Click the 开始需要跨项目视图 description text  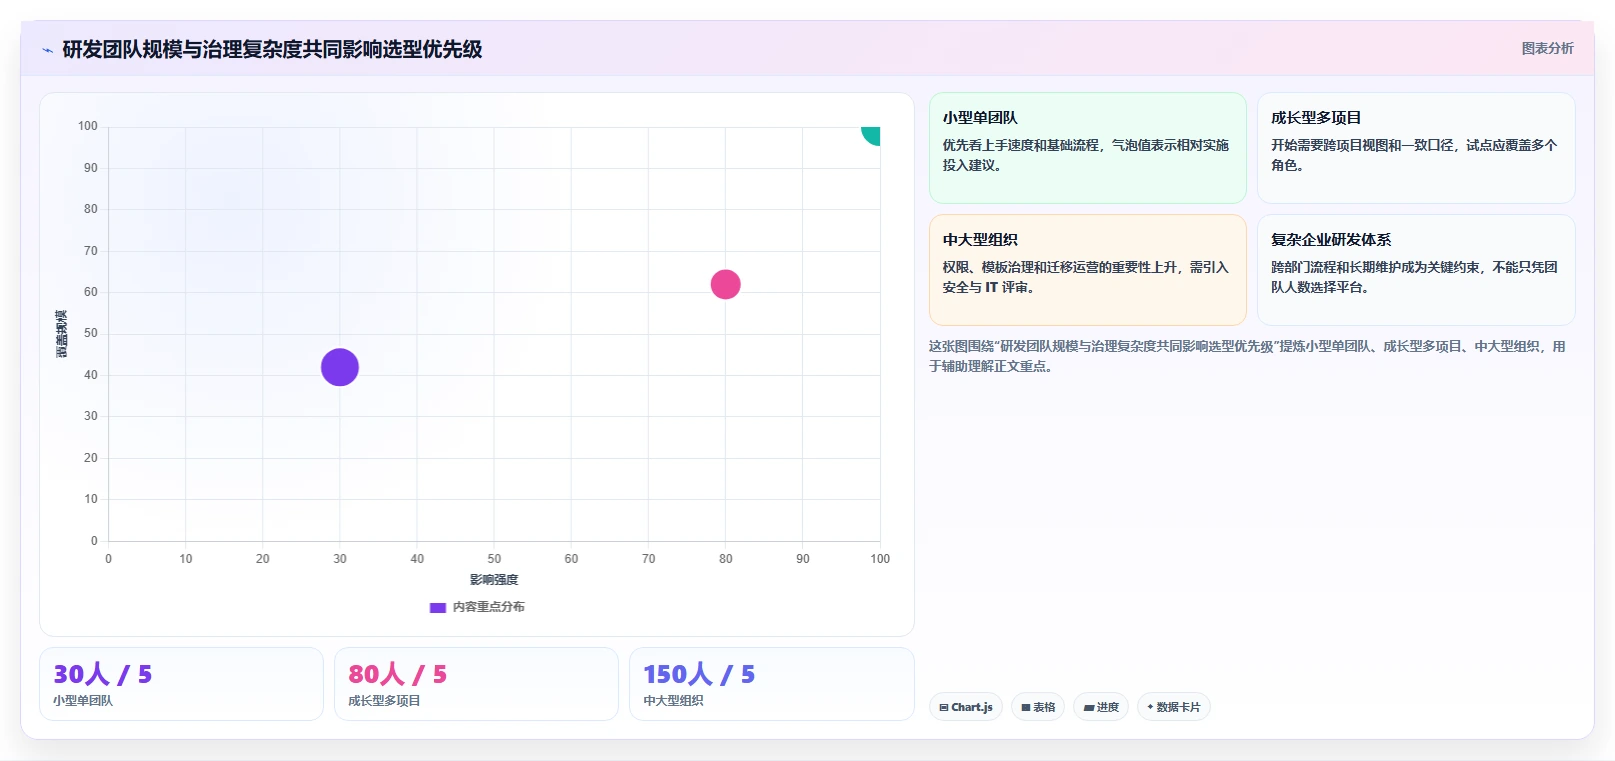point(1414,155)
